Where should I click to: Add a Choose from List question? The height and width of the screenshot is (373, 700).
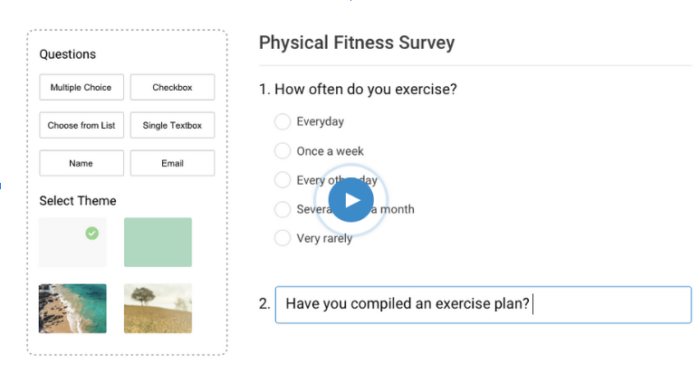pos(81,125)
